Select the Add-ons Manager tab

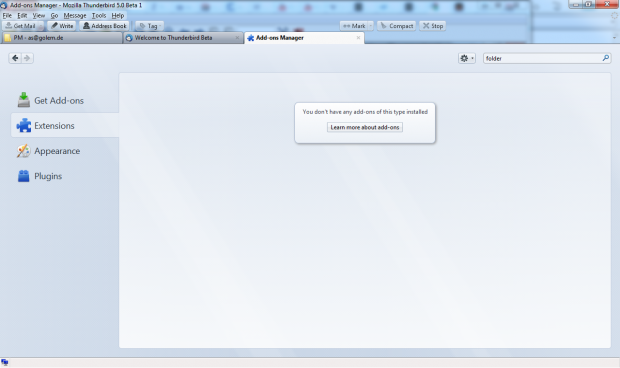pyautogui.click(x=304, y=38)
